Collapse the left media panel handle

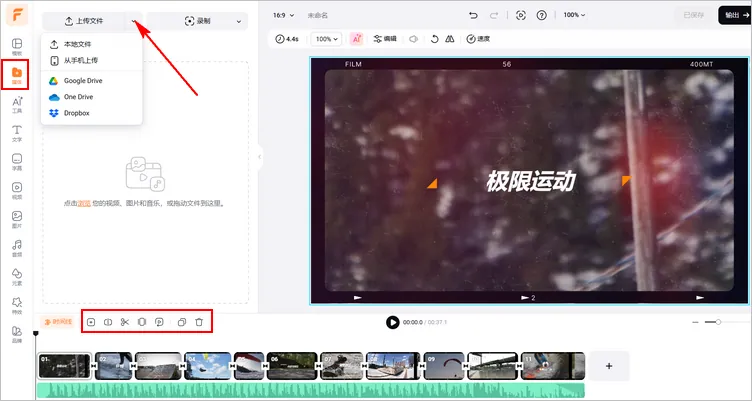coord(260,157)
